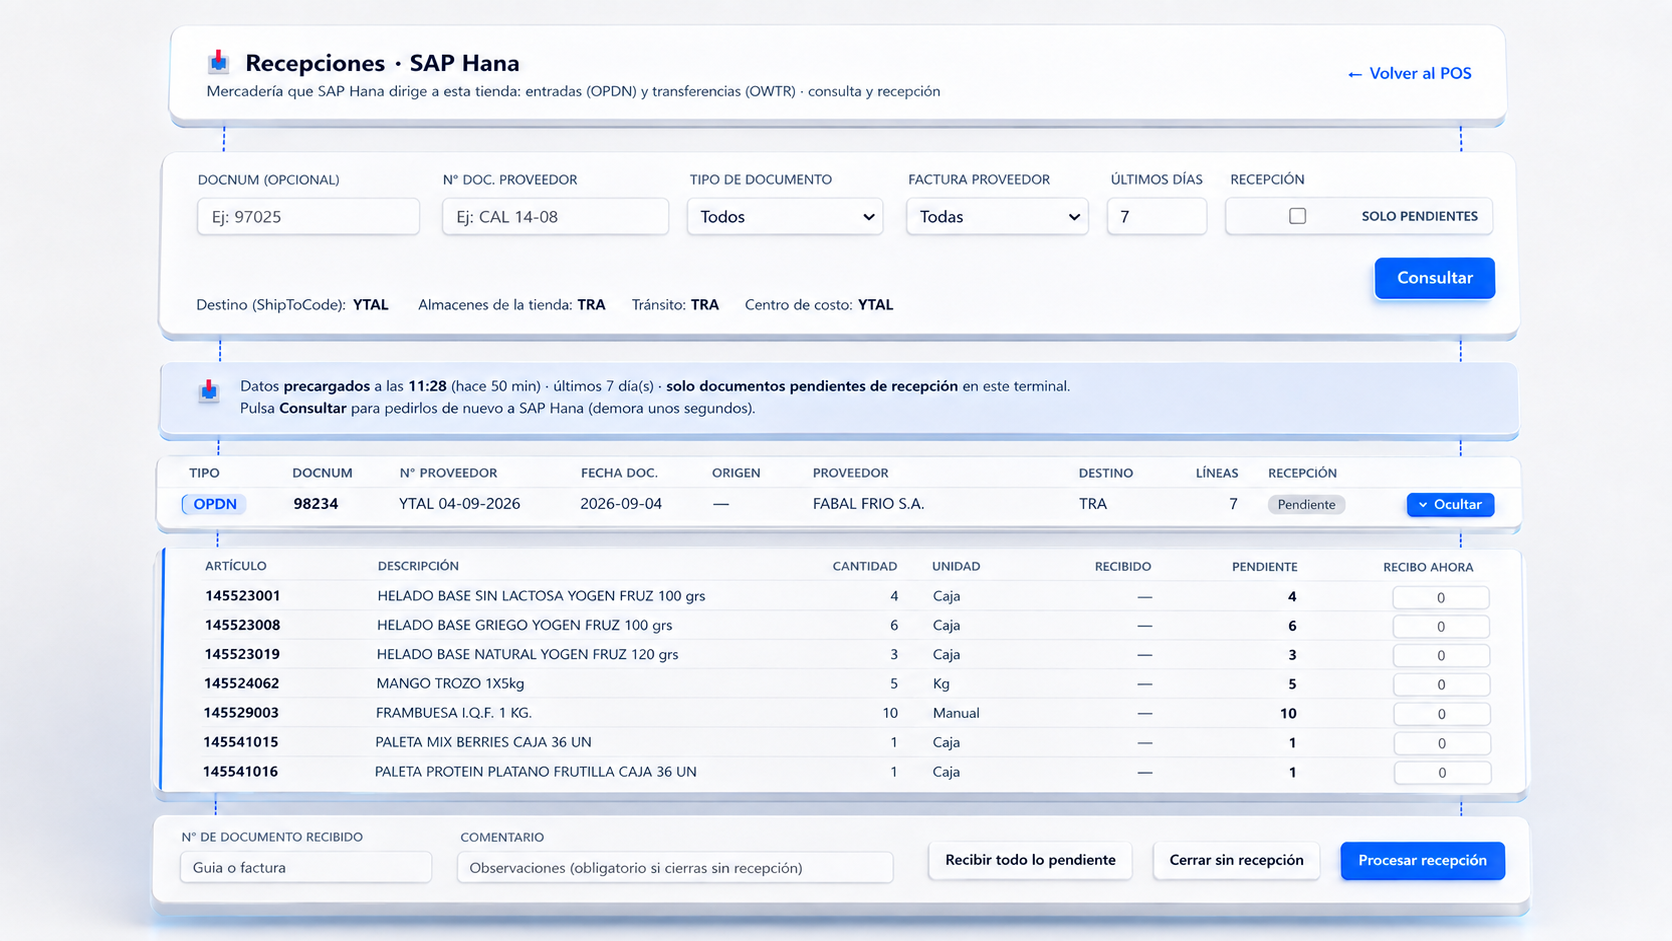The height and width of the screenshot is (941, 1672).
Task: Click Recibo ahora field for PALETA MIX BERRIES
Action: coord(1441,743)
